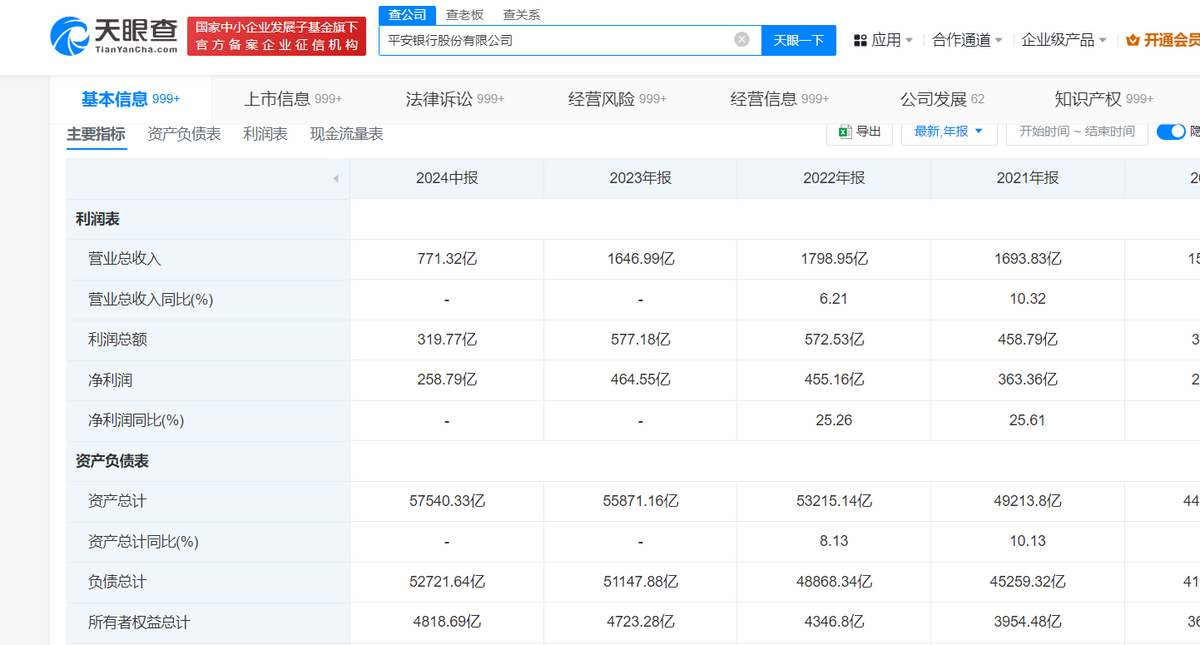The image size is (1200, 645).
Task: Open the 基本信息 tab
Action: point(130,99)
